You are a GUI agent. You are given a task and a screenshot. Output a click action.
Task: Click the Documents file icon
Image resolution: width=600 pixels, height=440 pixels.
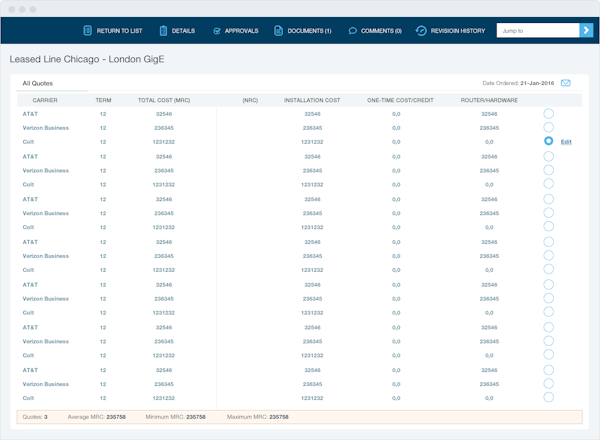279,31
